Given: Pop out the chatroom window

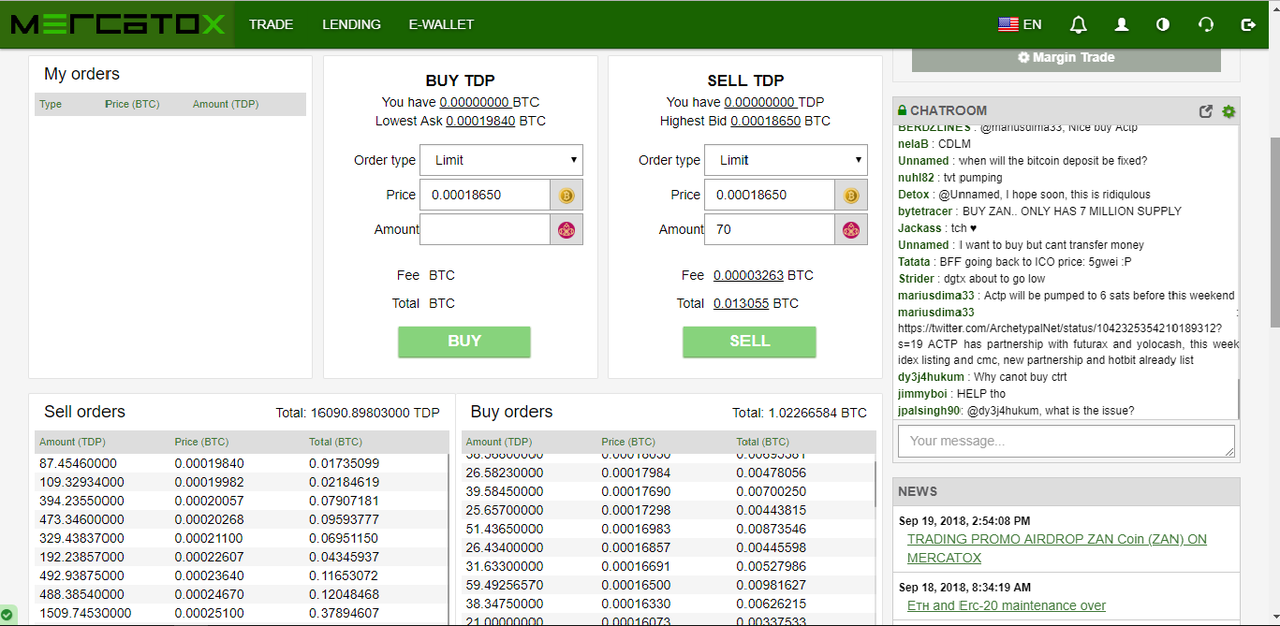Looking at the screenshot, I should tap(1206, 111).
